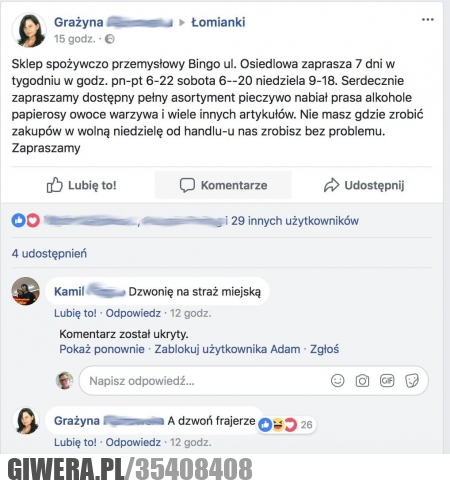The image size is (450, 485).
Task: Attach a photo with the camera icon
Action: [362, 380]
